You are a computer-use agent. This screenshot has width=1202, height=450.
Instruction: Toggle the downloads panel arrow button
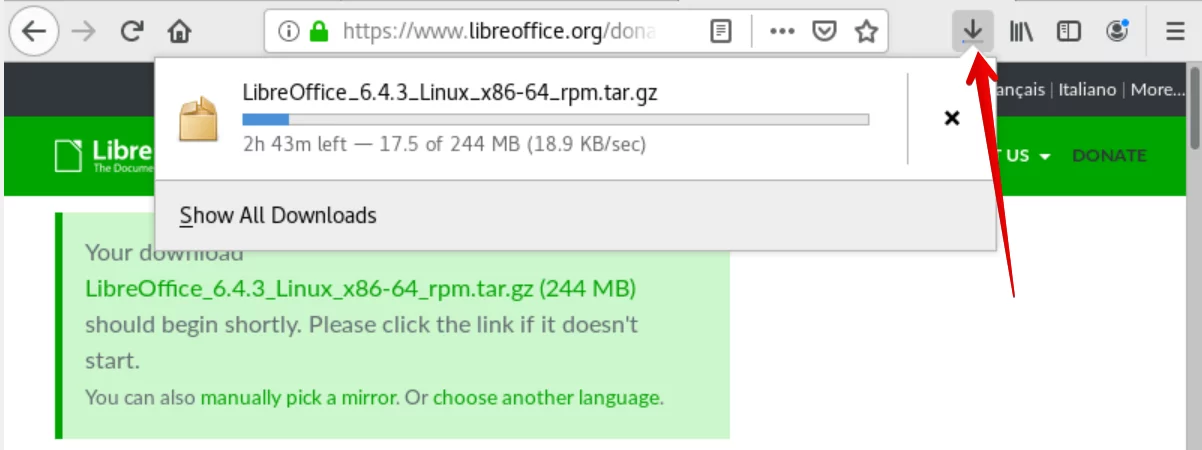(x=972, y=32)
